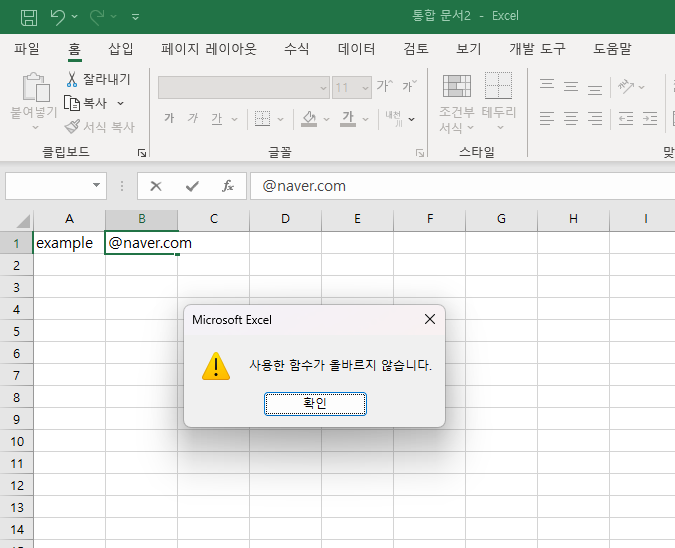Click cell A1 containing example
Viewport: 675px width, 548px height.
coord(69,243)
